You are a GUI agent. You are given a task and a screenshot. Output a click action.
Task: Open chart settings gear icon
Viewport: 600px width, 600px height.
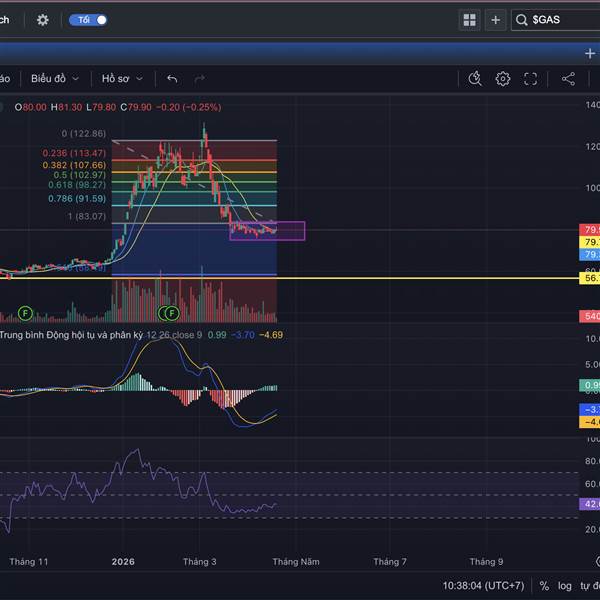503,79
